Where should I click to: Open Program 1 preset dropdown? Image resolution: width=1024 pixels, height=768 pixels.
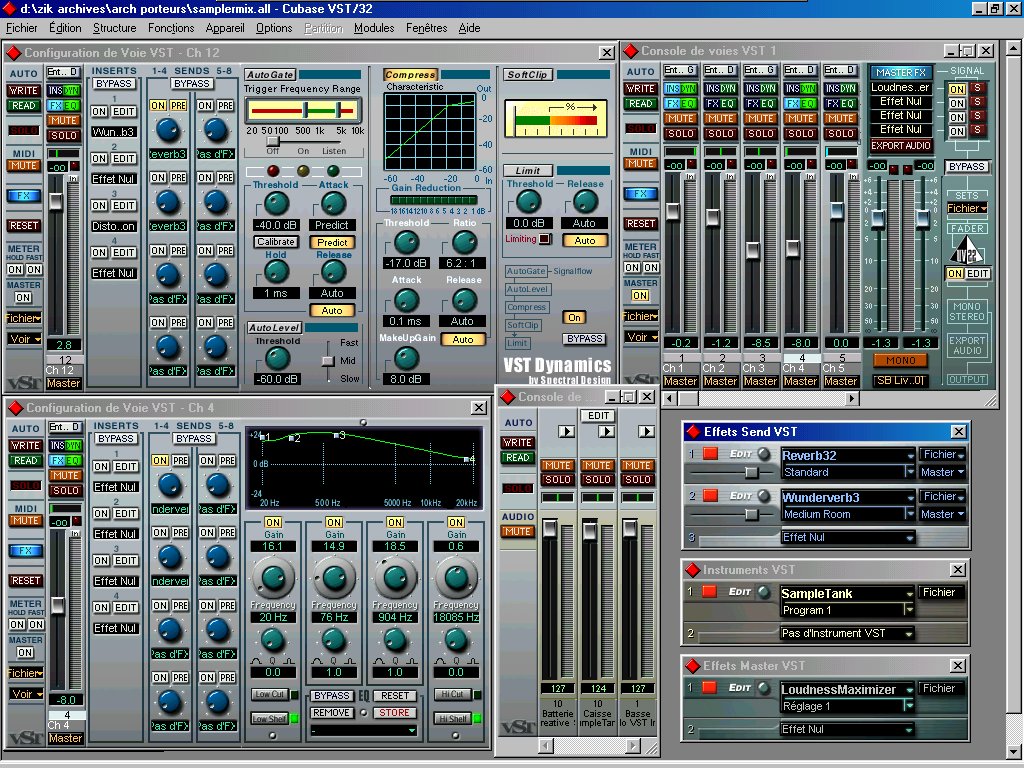pyautogui.click(x=847, y=610)
